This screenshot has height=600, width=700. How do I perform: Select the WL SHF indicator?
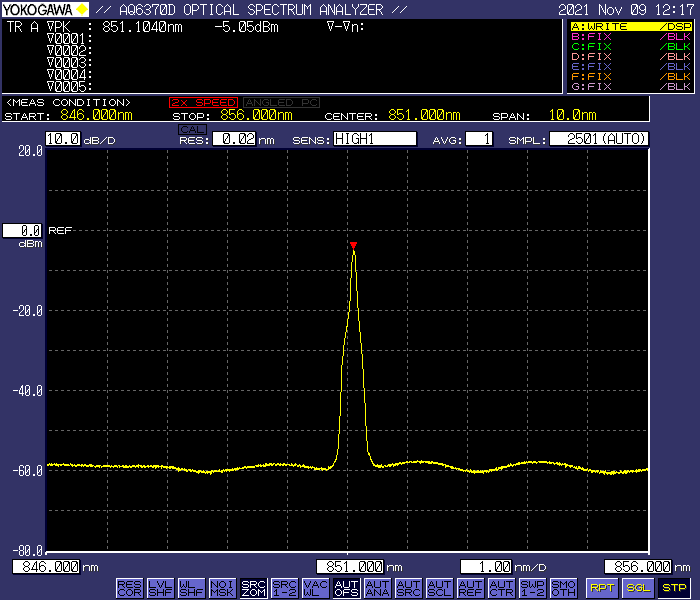pyautogui.click(x=191, y=588)
